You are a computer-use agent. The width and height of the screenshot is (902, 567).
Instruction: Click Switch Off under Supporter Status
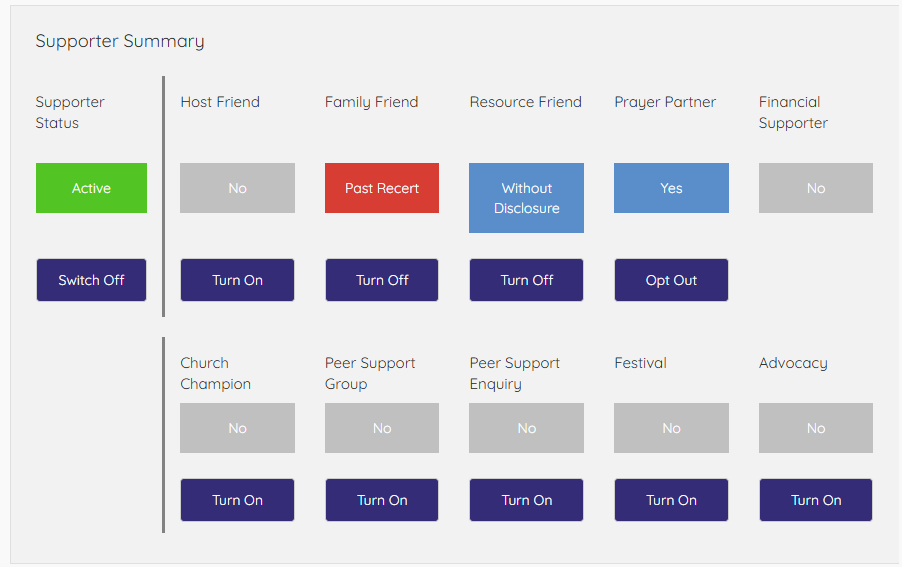point(91,280)
